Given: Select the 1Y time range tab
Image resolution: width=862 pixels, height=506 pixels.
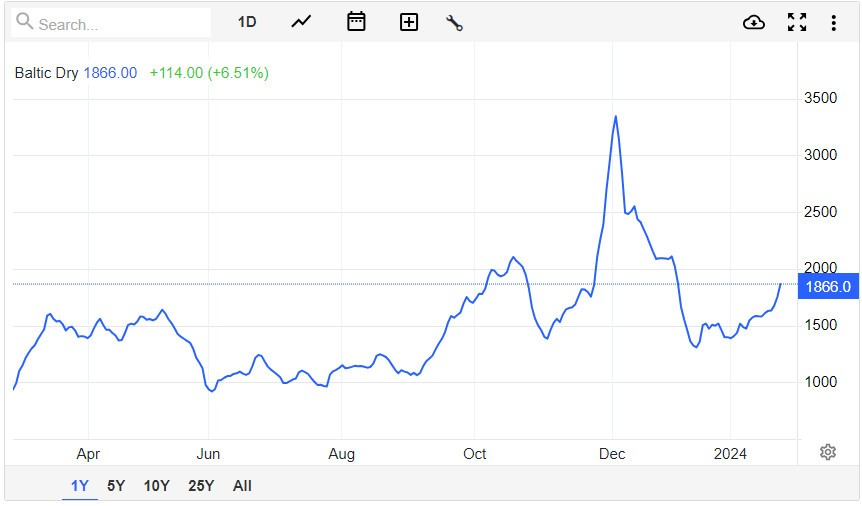Looking at the screenshot, I should pyautogui.click(x=80, y=486).
